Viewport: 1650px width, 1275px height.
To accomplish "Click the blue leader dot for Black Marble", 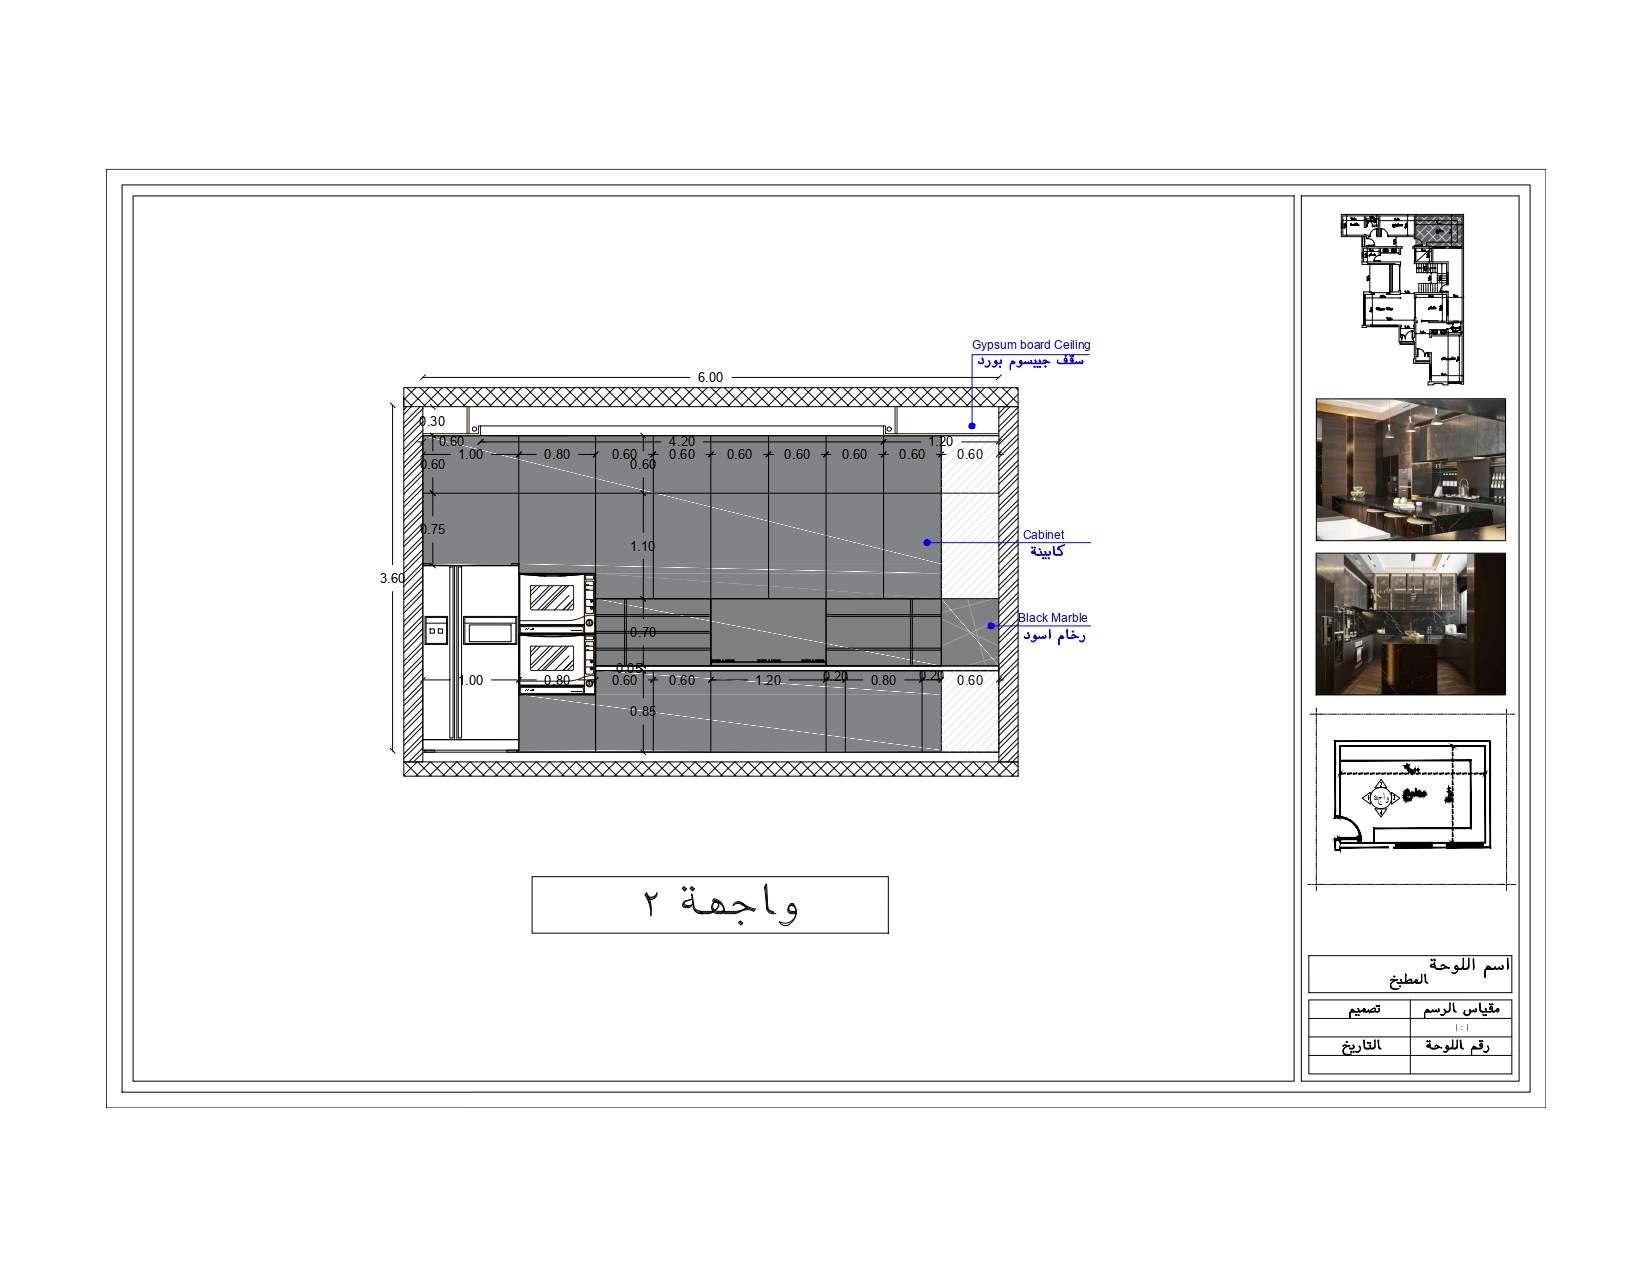I will [x=993, y=627].
